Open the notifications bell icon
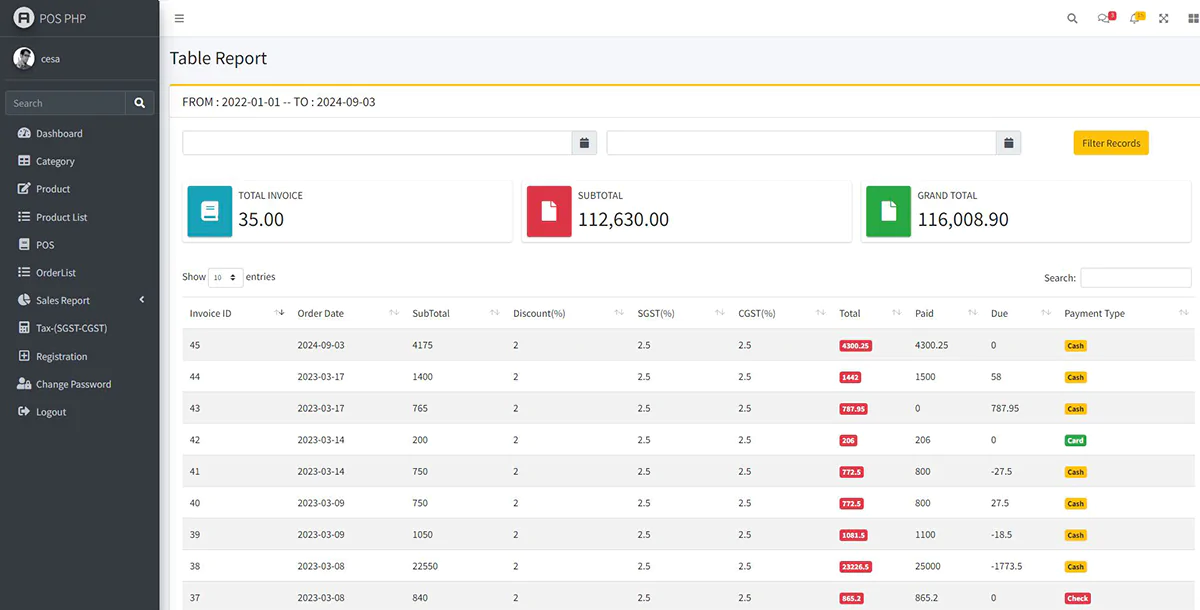The width and height of the screenshot is (1200, 610). (x=1135, y=18)
